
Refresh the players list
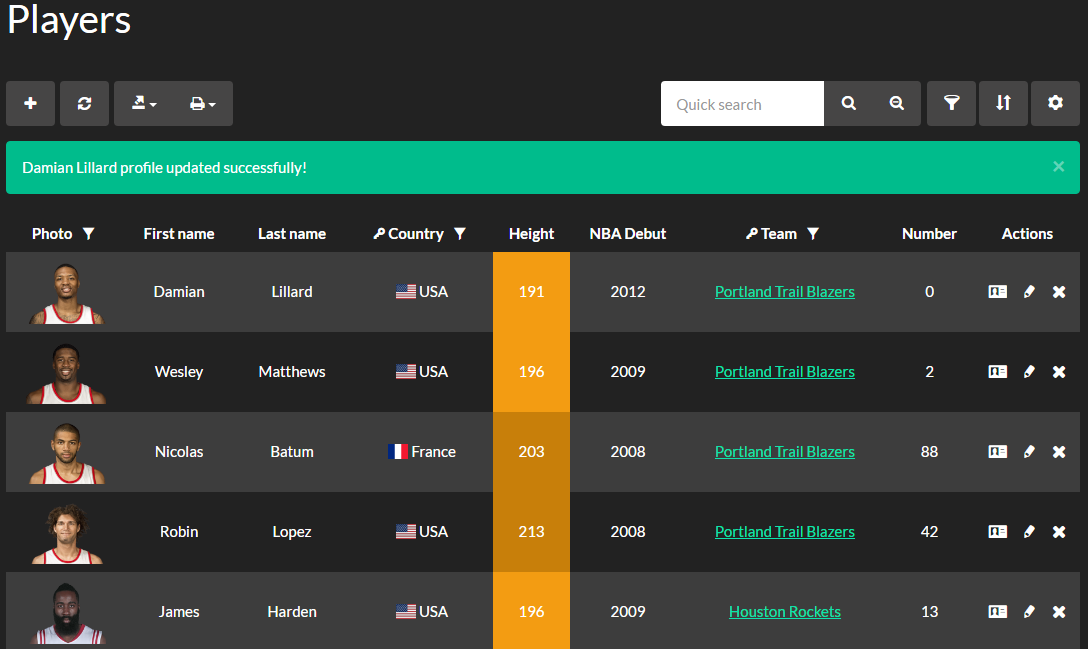pyautogui.click(x=84, y=104)
